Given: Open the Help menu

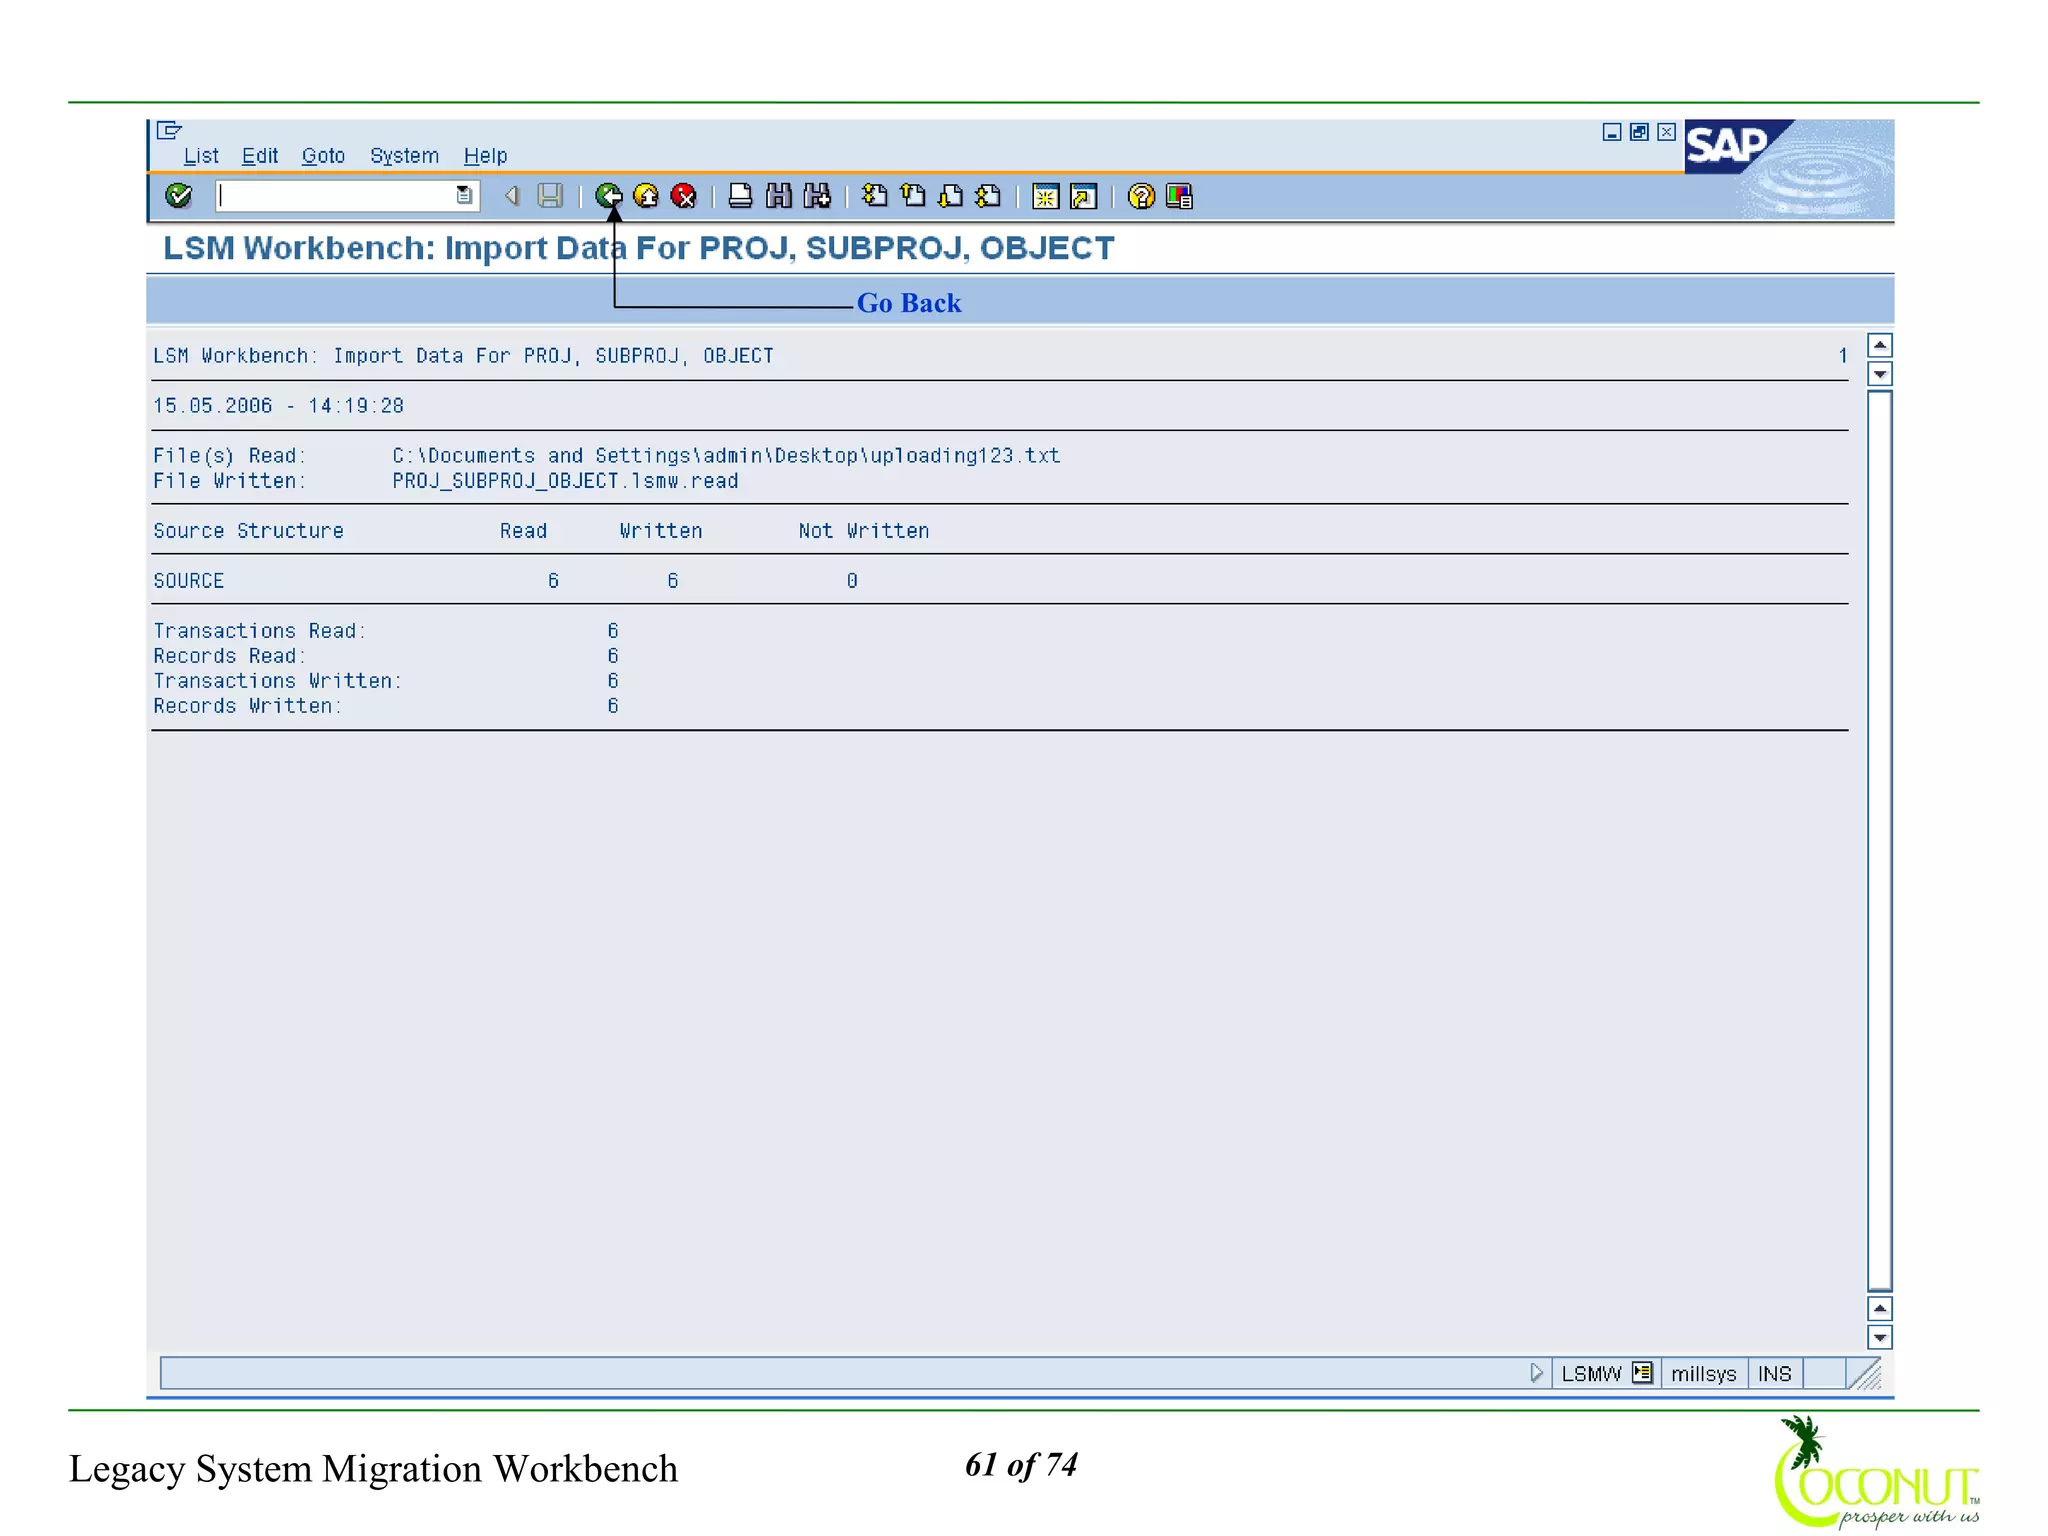Looking at the screenshot, I should pyautogui.click(x=485, y=156).
